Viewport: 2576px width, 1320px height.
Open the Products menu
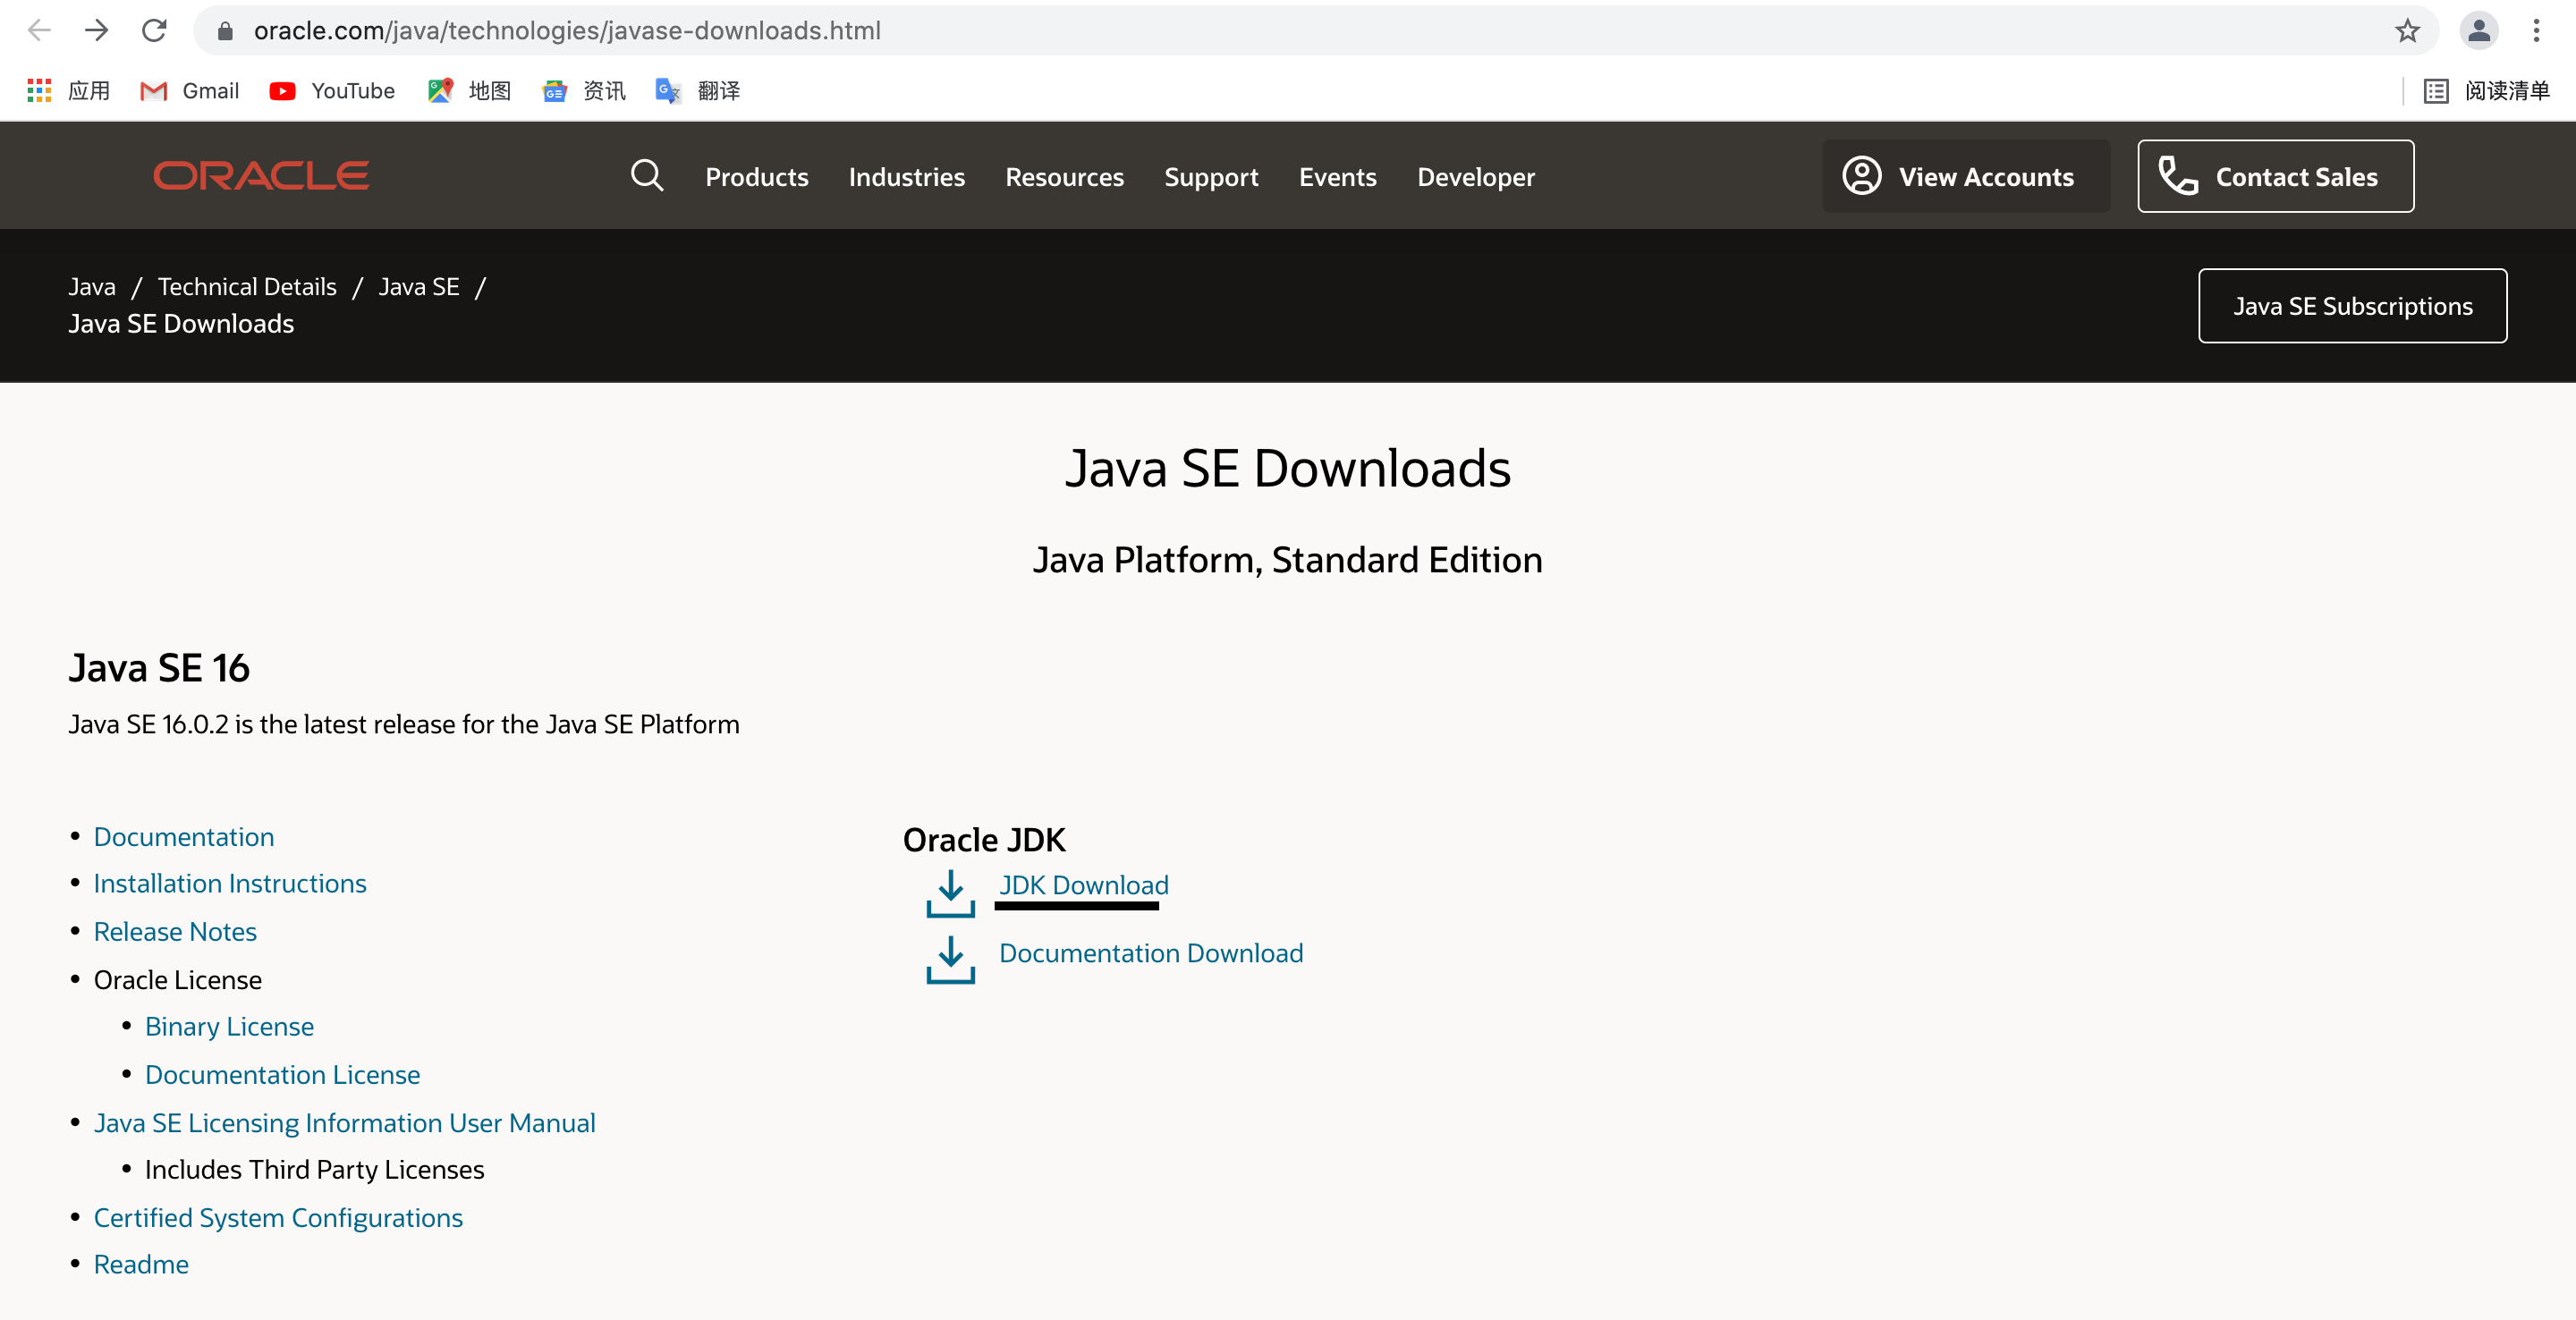[757, 177]
